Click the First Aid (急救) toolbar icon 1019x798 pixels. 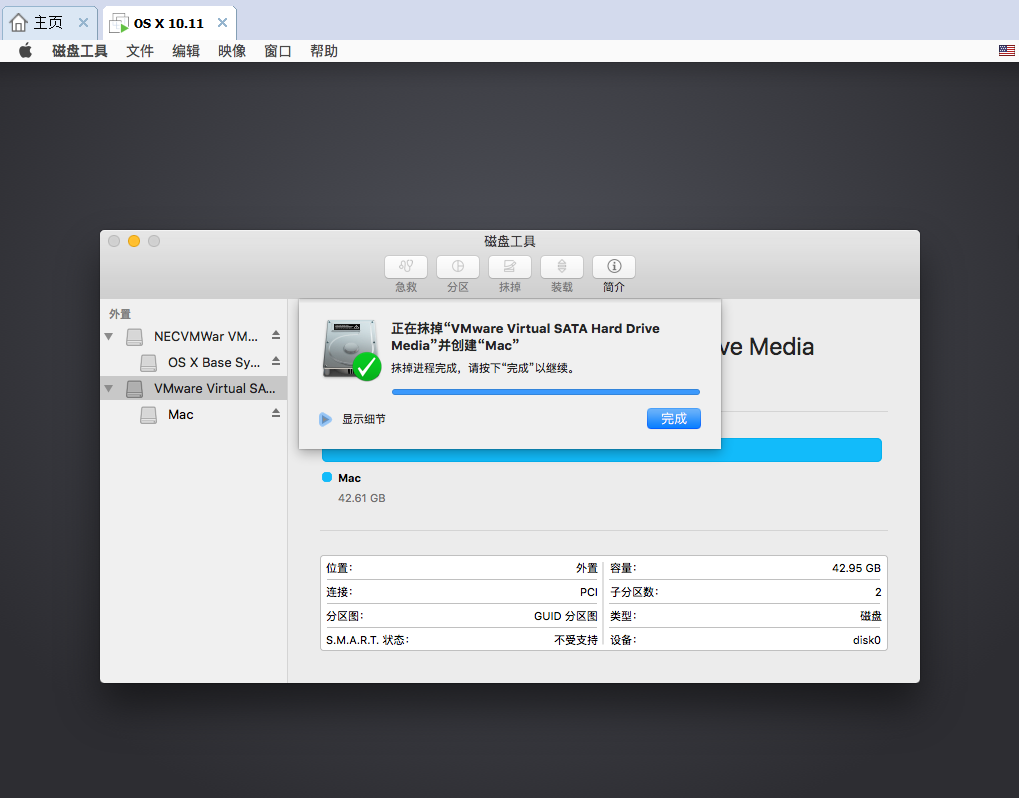pos(406,266)
